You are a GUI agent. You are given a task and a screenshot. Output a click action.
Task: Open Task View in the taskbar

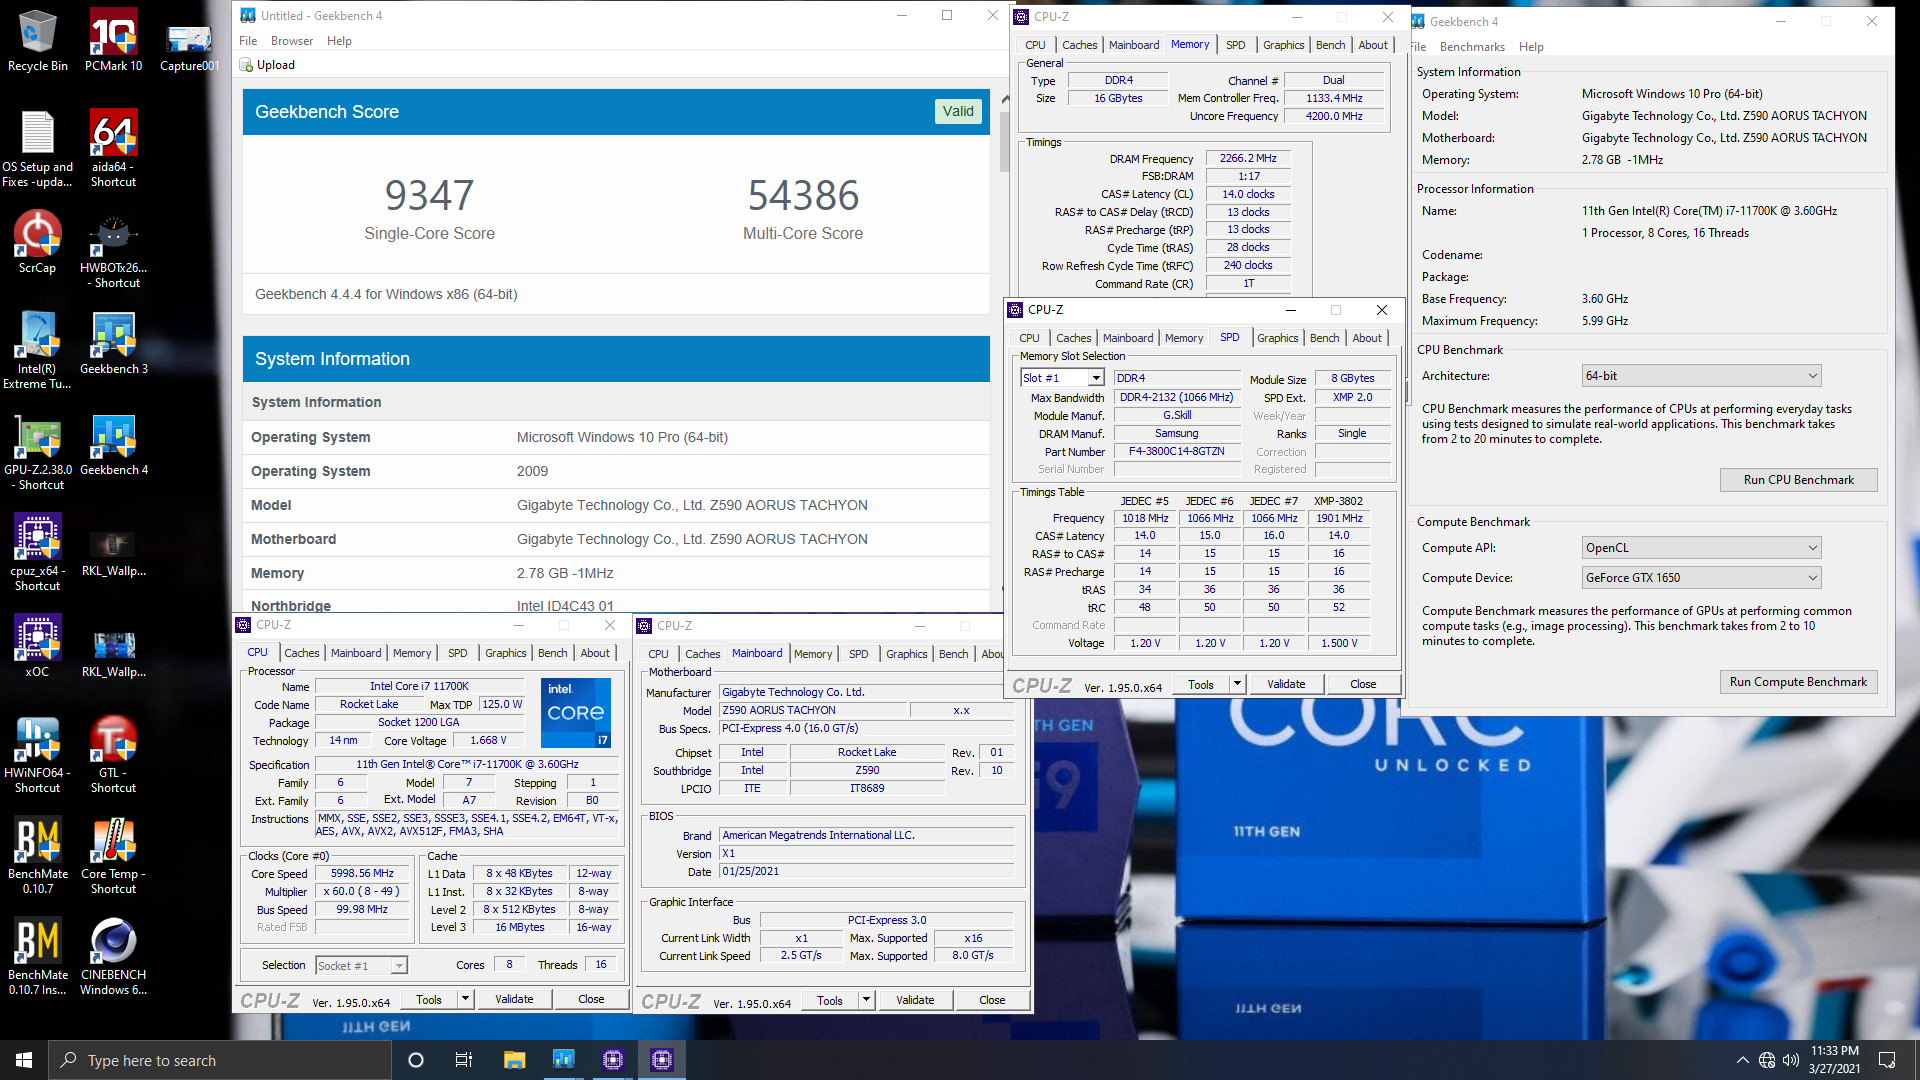pos(463,1060)
